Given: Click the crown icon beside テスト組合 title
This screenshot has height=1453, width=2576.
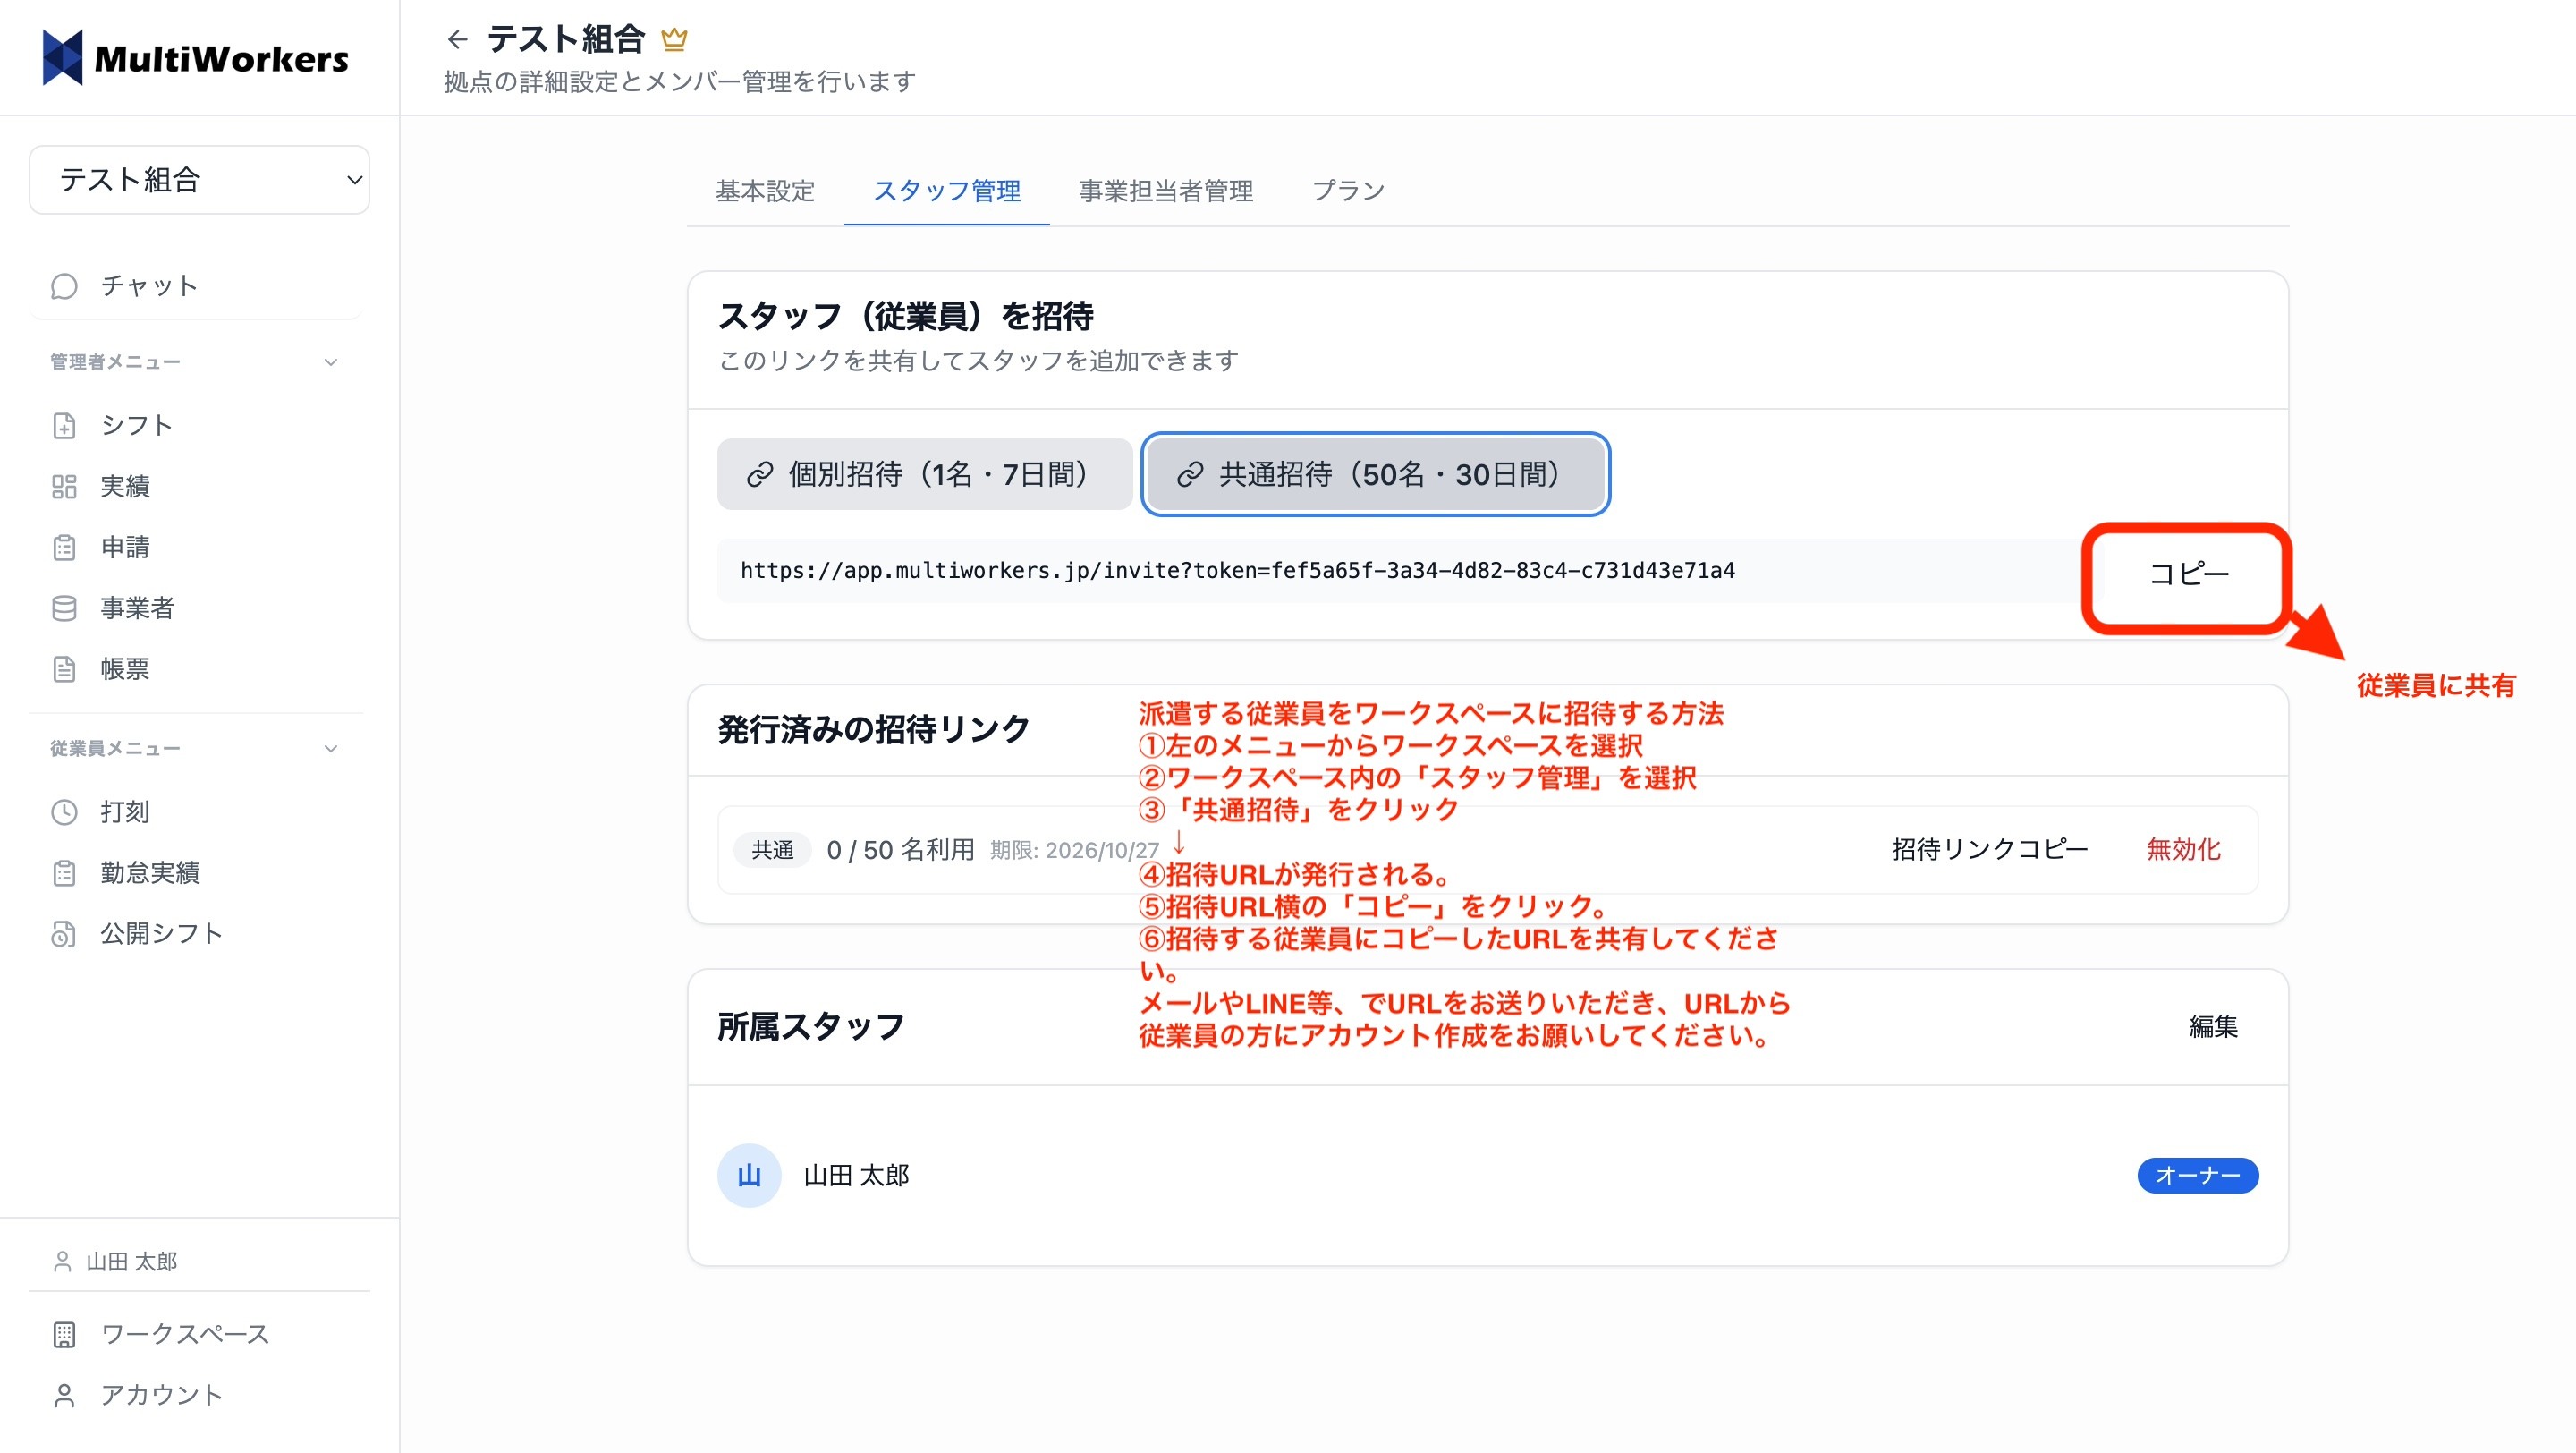Looking at the screenshot, I should click(675, 39).
